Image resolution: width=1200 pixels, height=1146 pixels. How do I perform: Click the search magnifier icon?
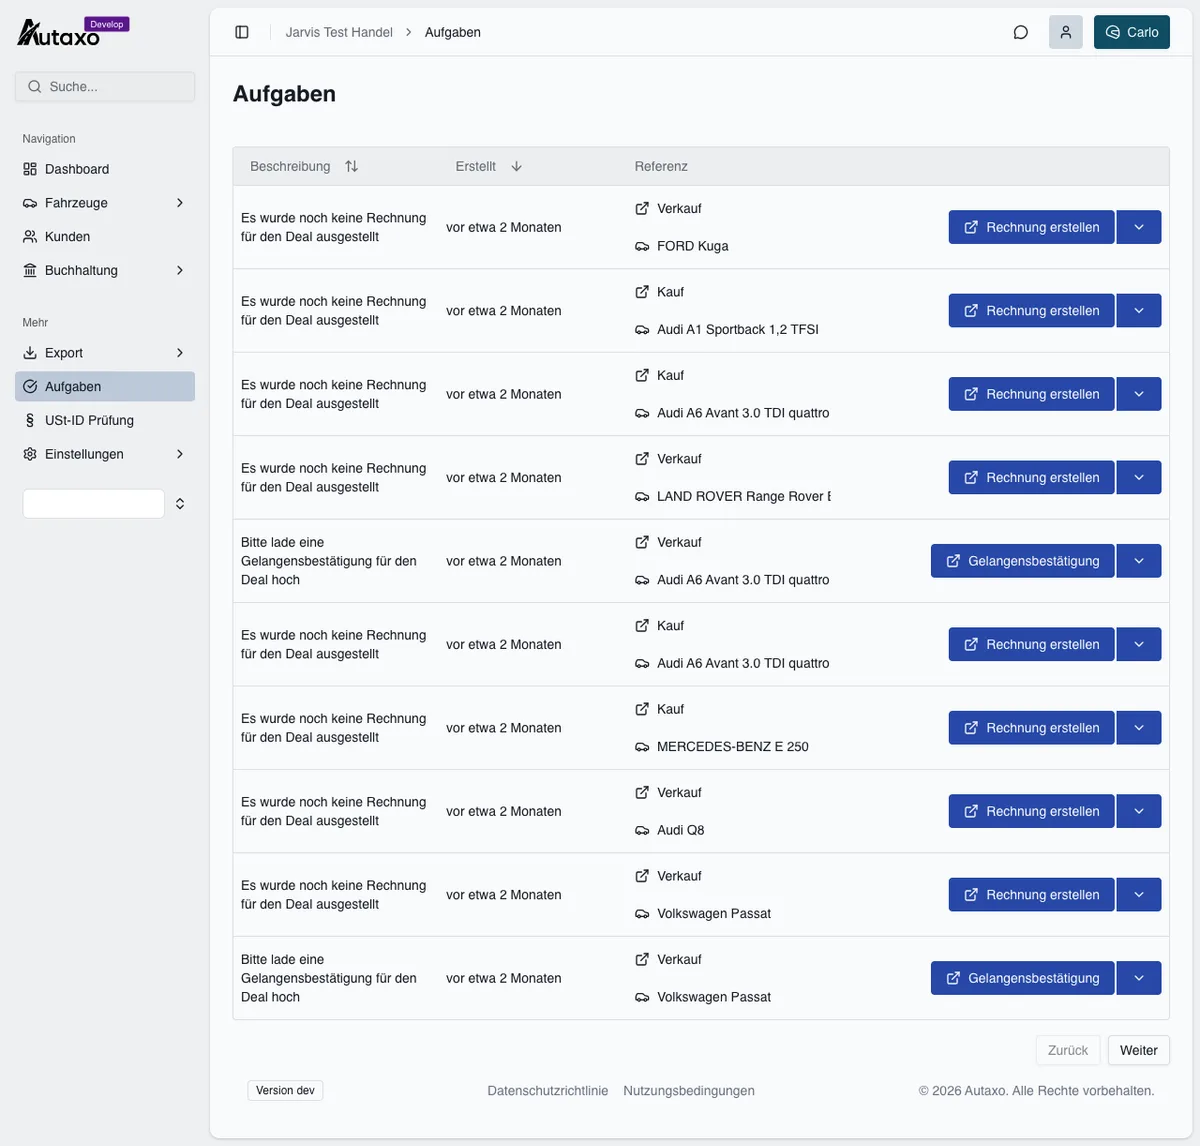pos(35,87)
